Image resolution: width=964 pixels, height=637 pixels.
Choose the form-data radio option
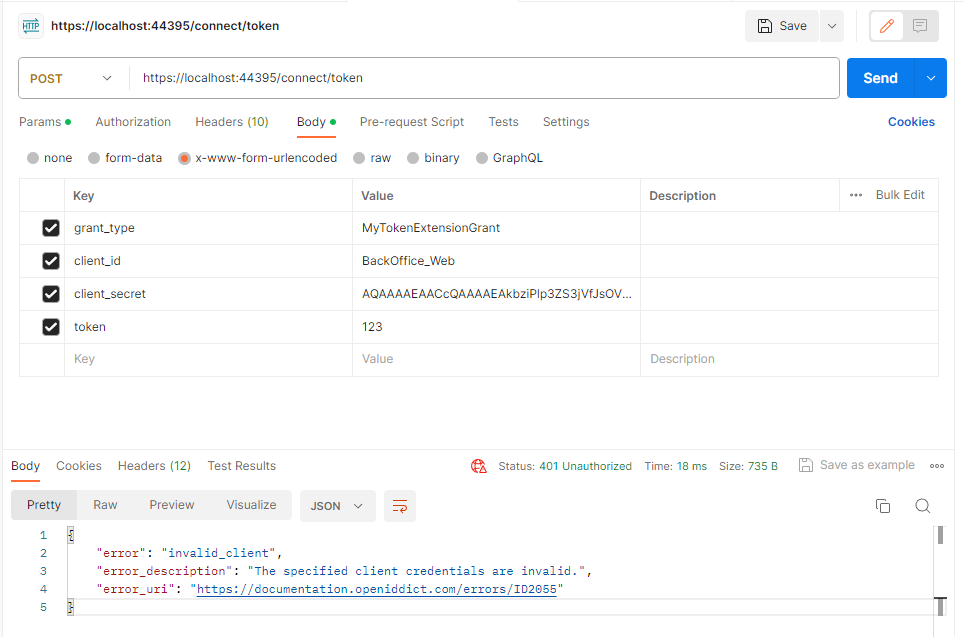click(x=94, y=158)
